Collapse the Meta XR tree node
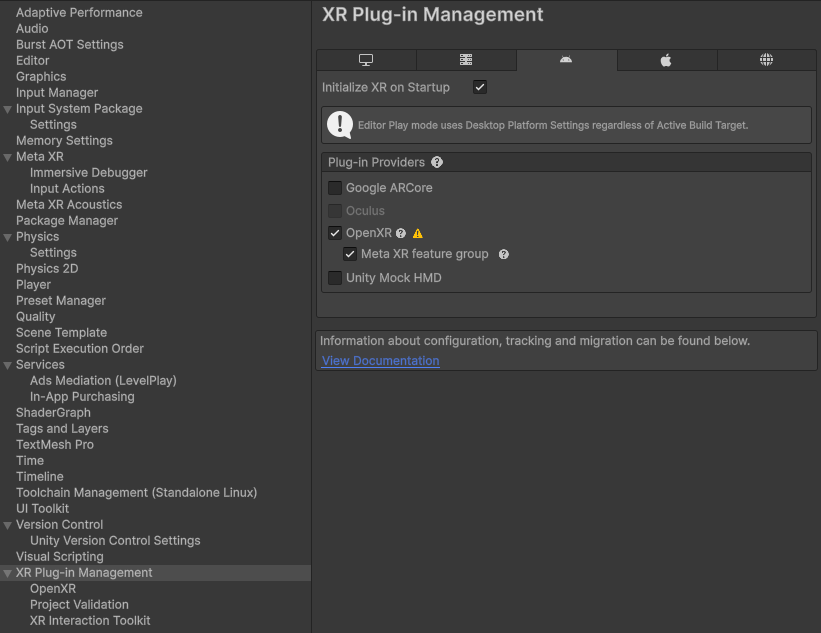Viewport: 821px width, 633px height. click(7, 158)
